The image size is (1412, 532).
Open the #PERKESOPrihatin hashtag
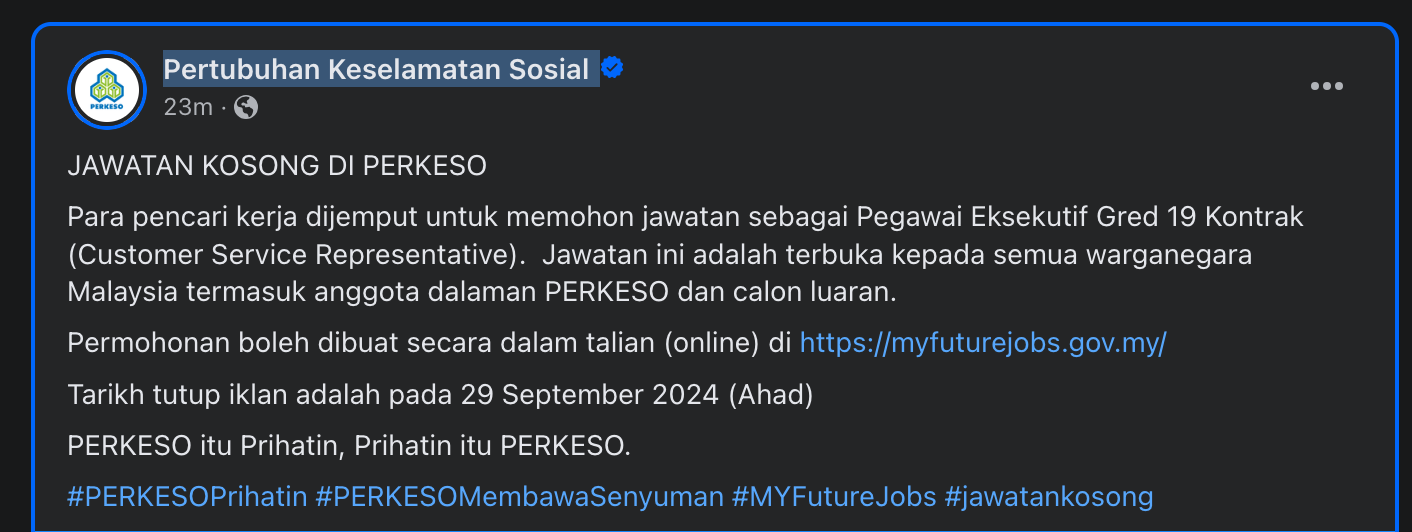[x=187, y=496]
